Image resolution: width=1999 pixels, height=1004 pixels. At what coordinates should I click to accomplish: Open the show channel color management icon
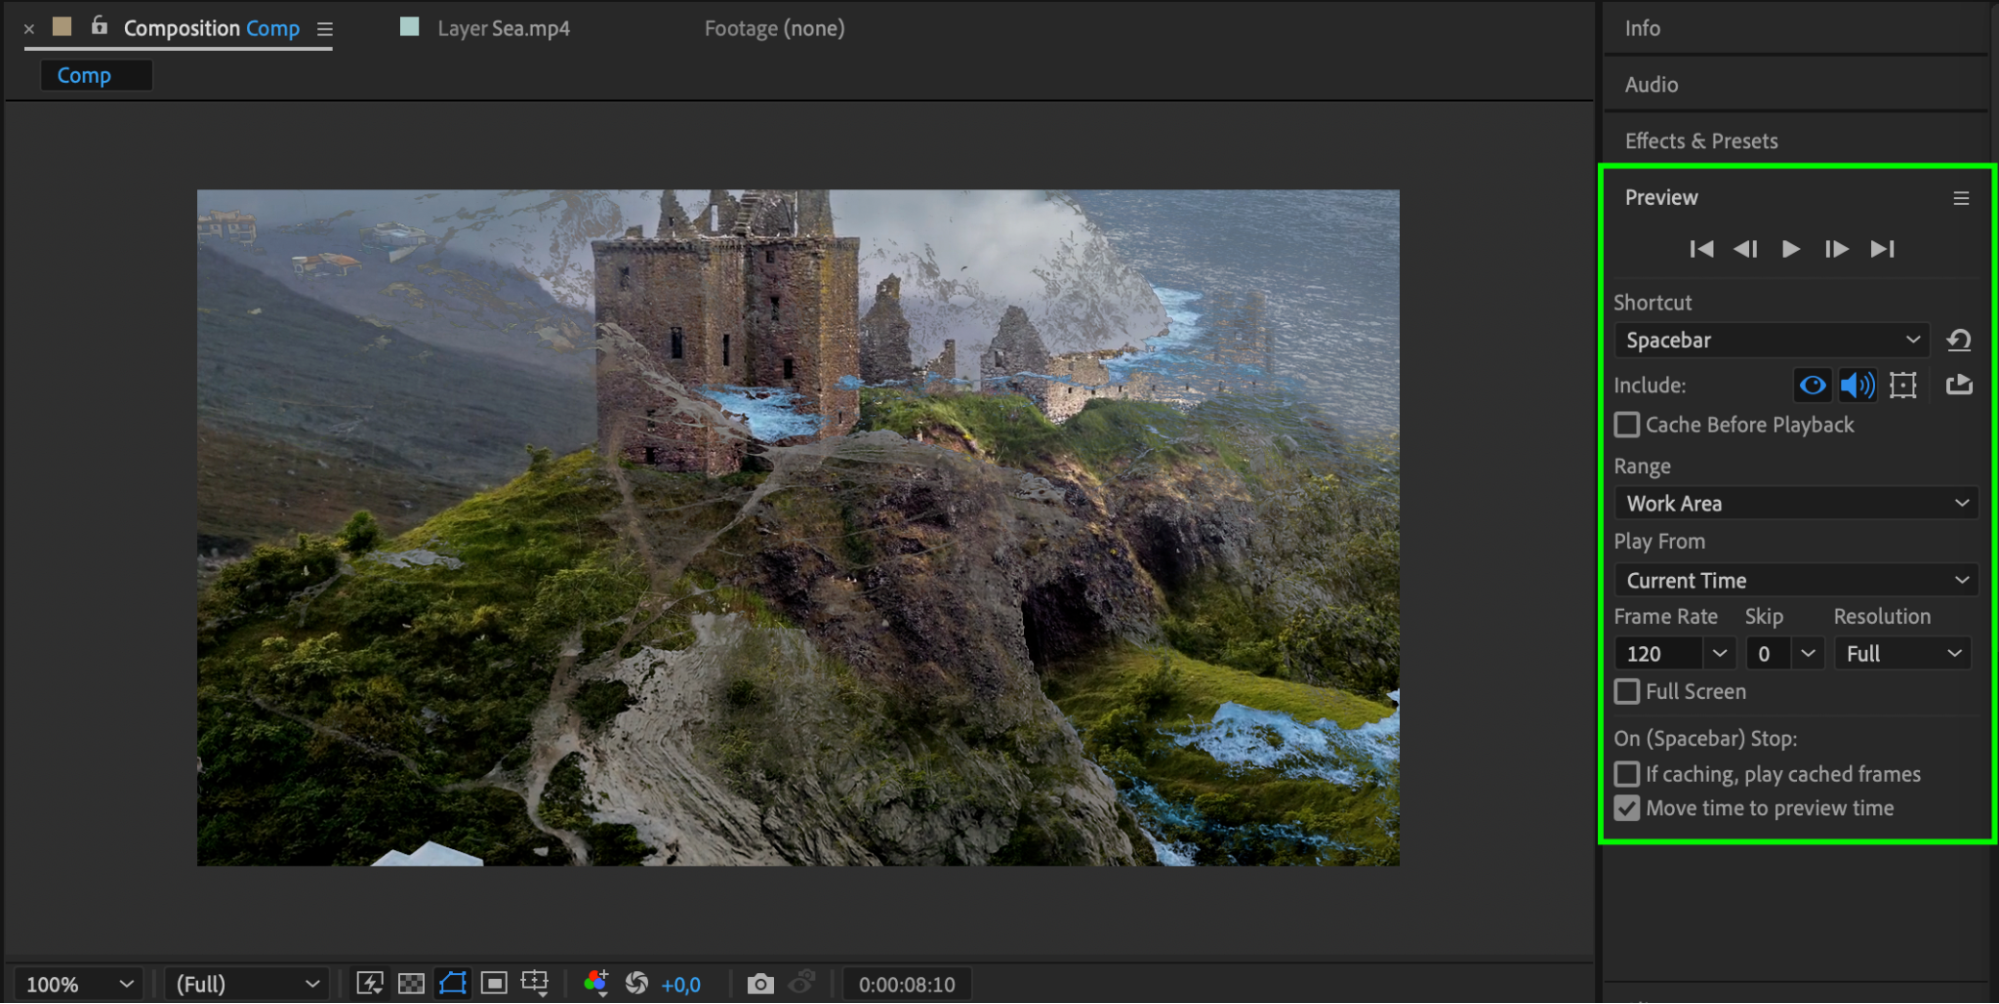coord(596,984)
